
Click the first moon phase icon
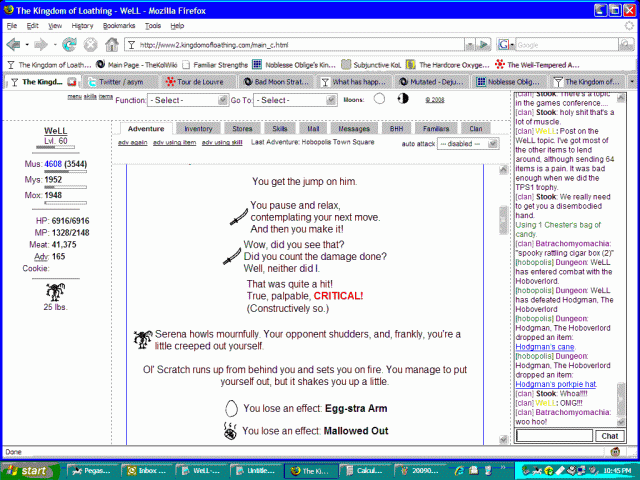[x=379, y=99]
